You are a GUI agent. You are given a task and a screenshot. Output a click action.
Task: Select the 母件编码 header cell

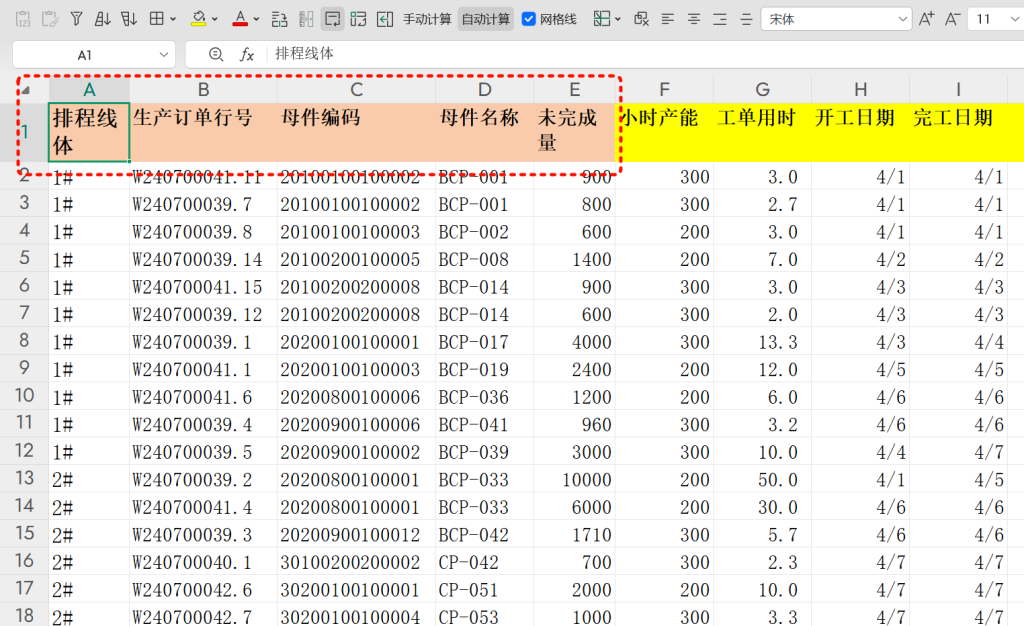(x=356, y=132)
